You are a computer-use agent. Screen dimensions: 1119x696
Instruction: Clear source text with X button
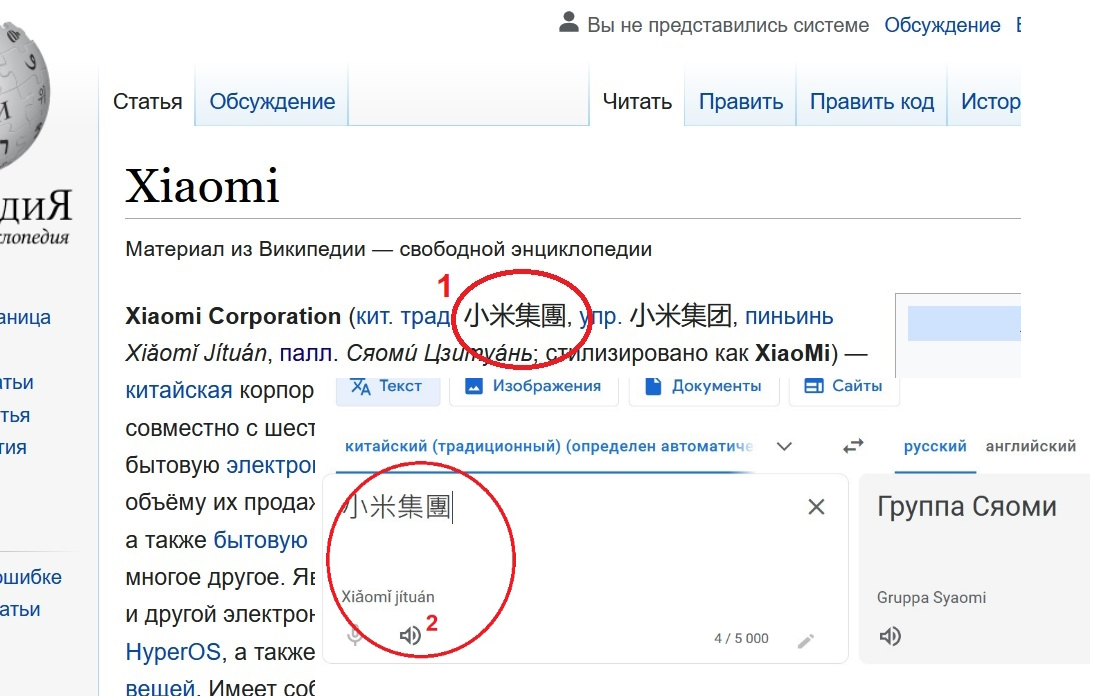click(x=816, y=507)
